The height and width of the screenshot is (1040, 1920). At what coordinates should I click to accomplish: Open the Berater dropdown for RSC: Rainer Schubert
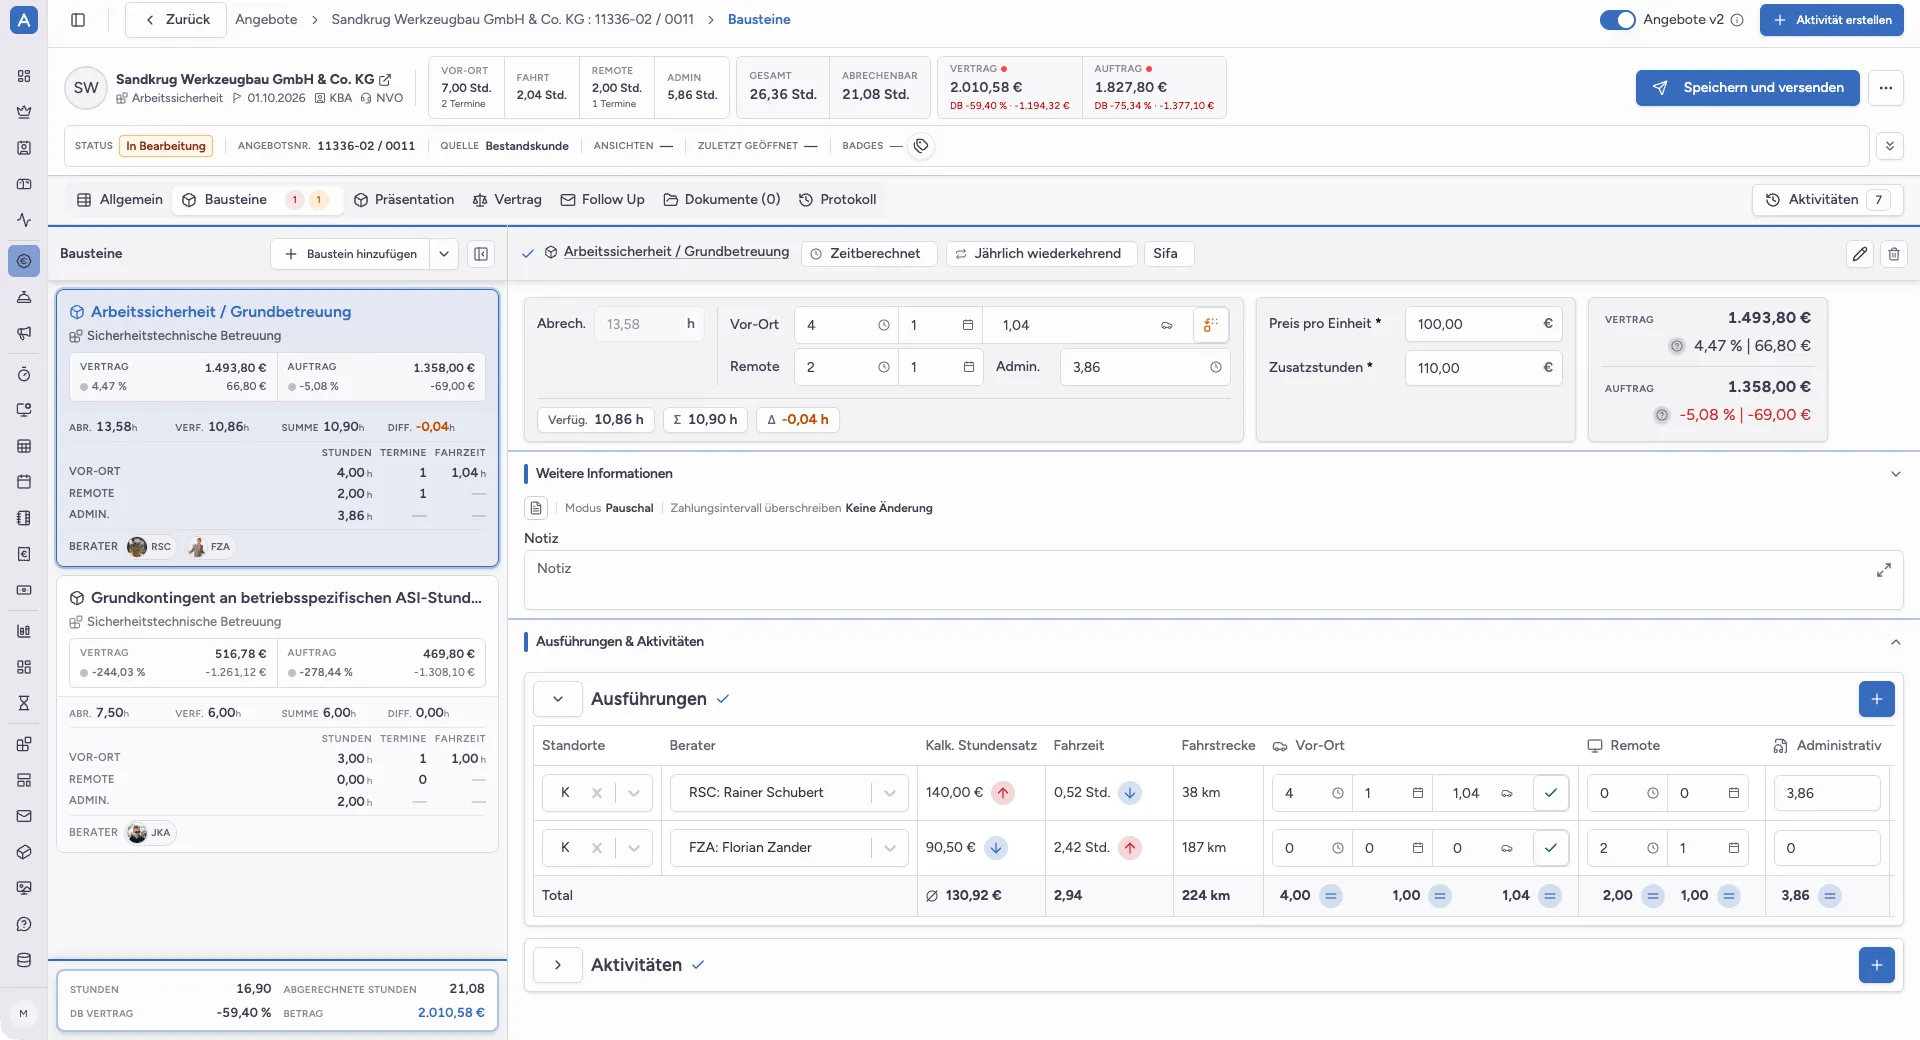coord(889,793)
